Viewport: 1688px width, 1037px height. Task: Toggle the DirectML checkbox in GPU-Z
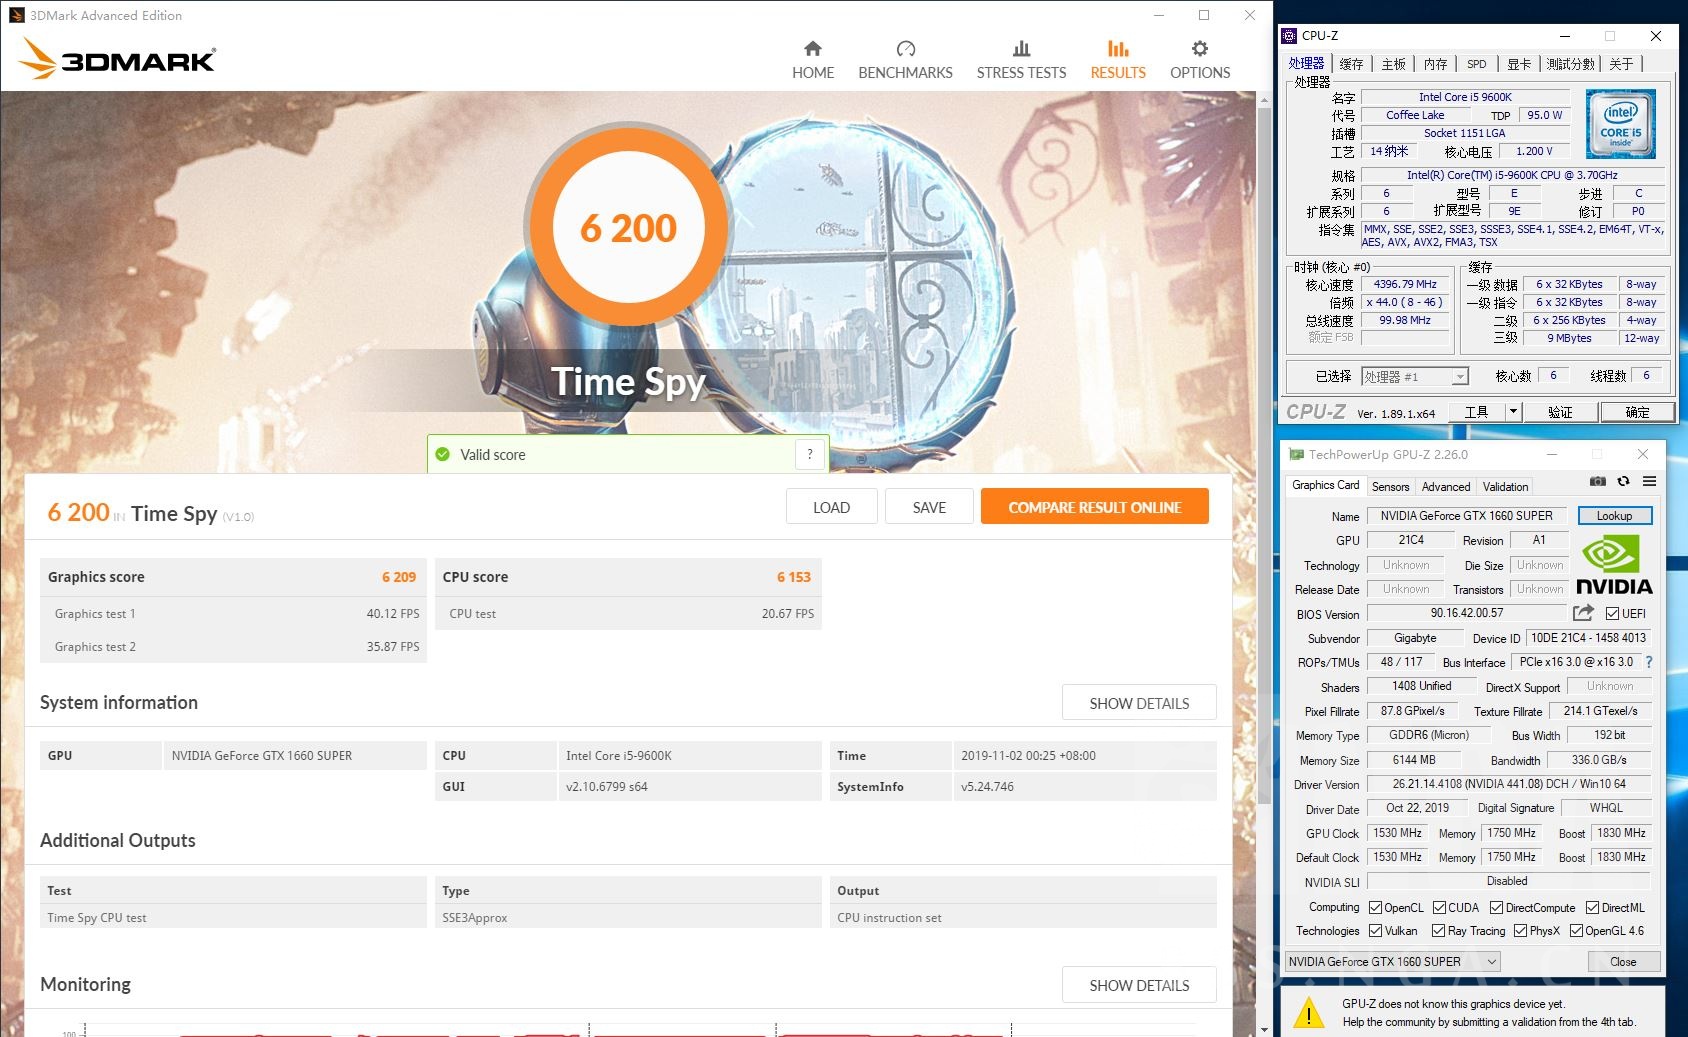point(1592,908)
